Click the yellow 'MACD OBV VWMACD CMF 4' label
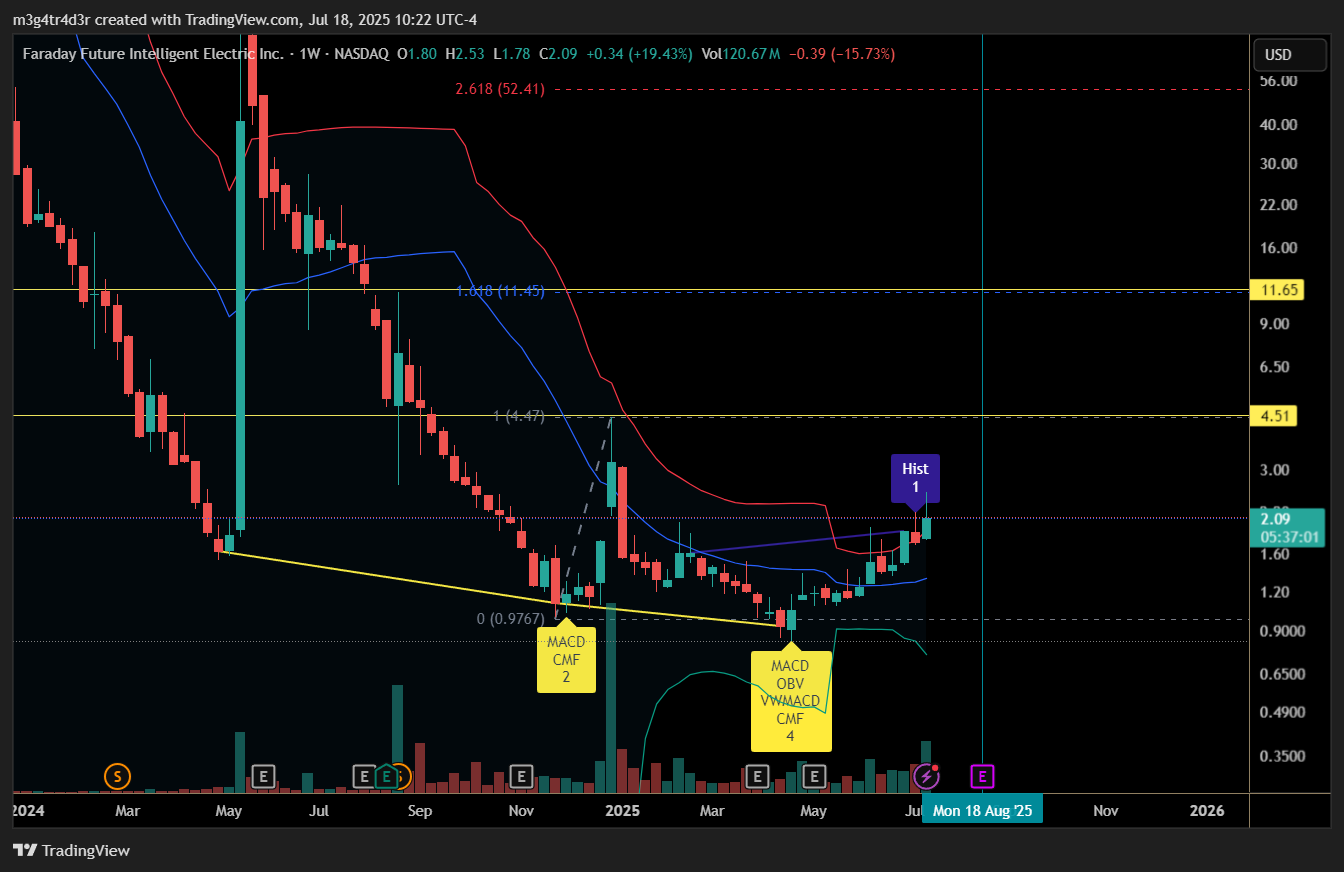Image resolution: width=1344 pixels, height=872 pixels. 791,700
